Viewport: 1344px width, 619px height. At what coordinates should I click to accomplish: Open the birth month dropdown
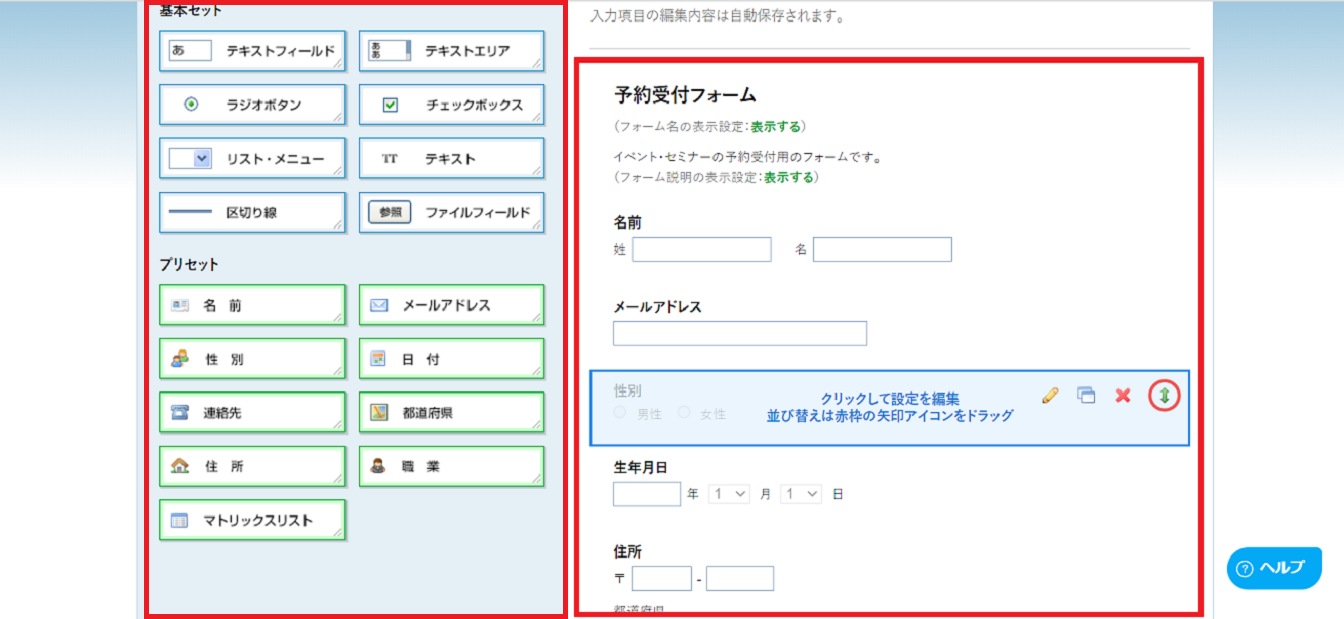(x=728, y=494)
